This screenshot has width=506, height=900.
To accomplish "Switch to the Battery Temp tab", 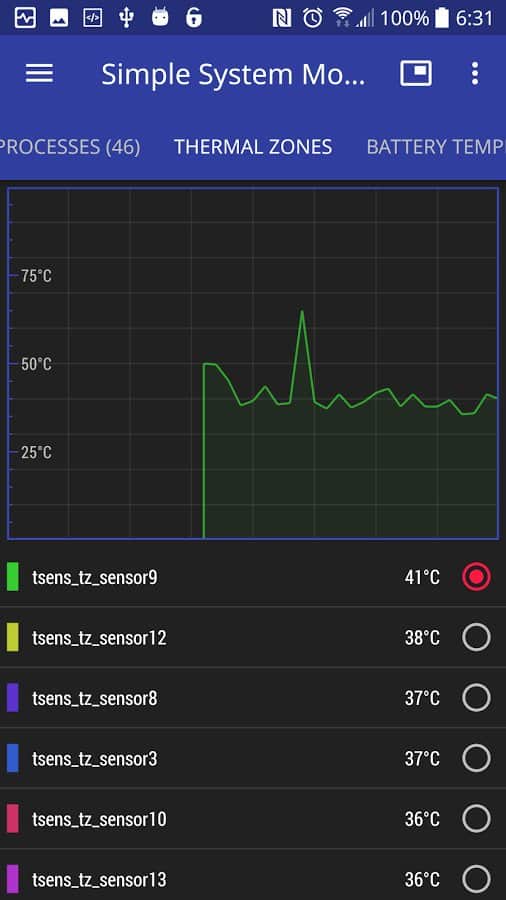I will (x=436, y=147).
